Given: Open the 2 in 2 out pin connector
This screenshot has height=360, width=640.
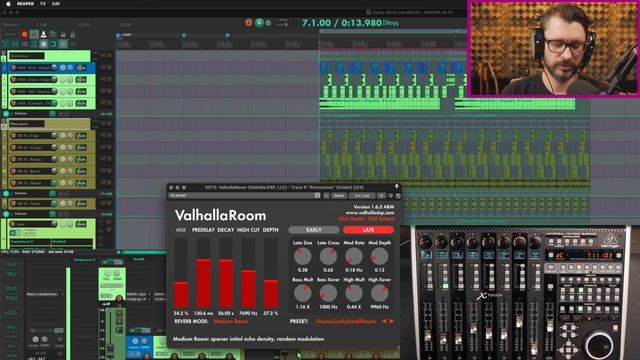Looking at the screenshot, I should (362, 196).
